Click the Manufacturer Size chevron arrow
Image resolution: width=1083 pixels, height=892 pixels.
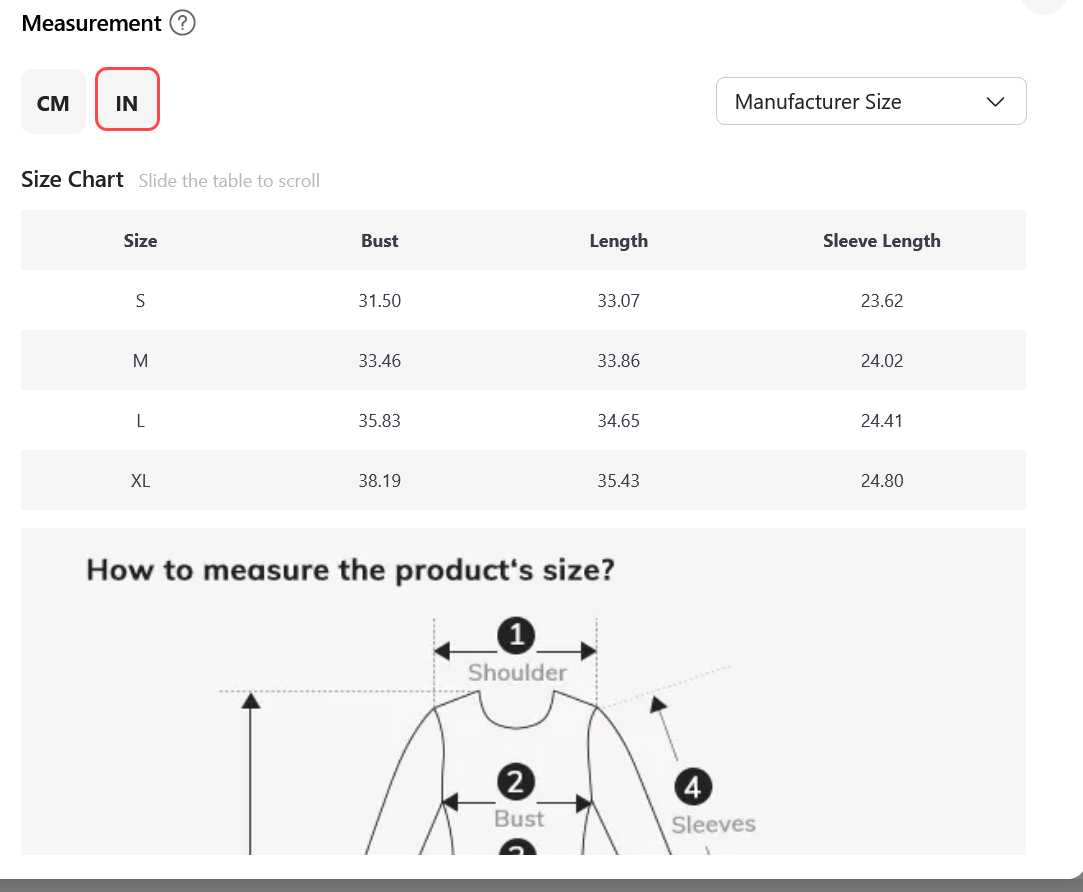[x=995, y=102]
